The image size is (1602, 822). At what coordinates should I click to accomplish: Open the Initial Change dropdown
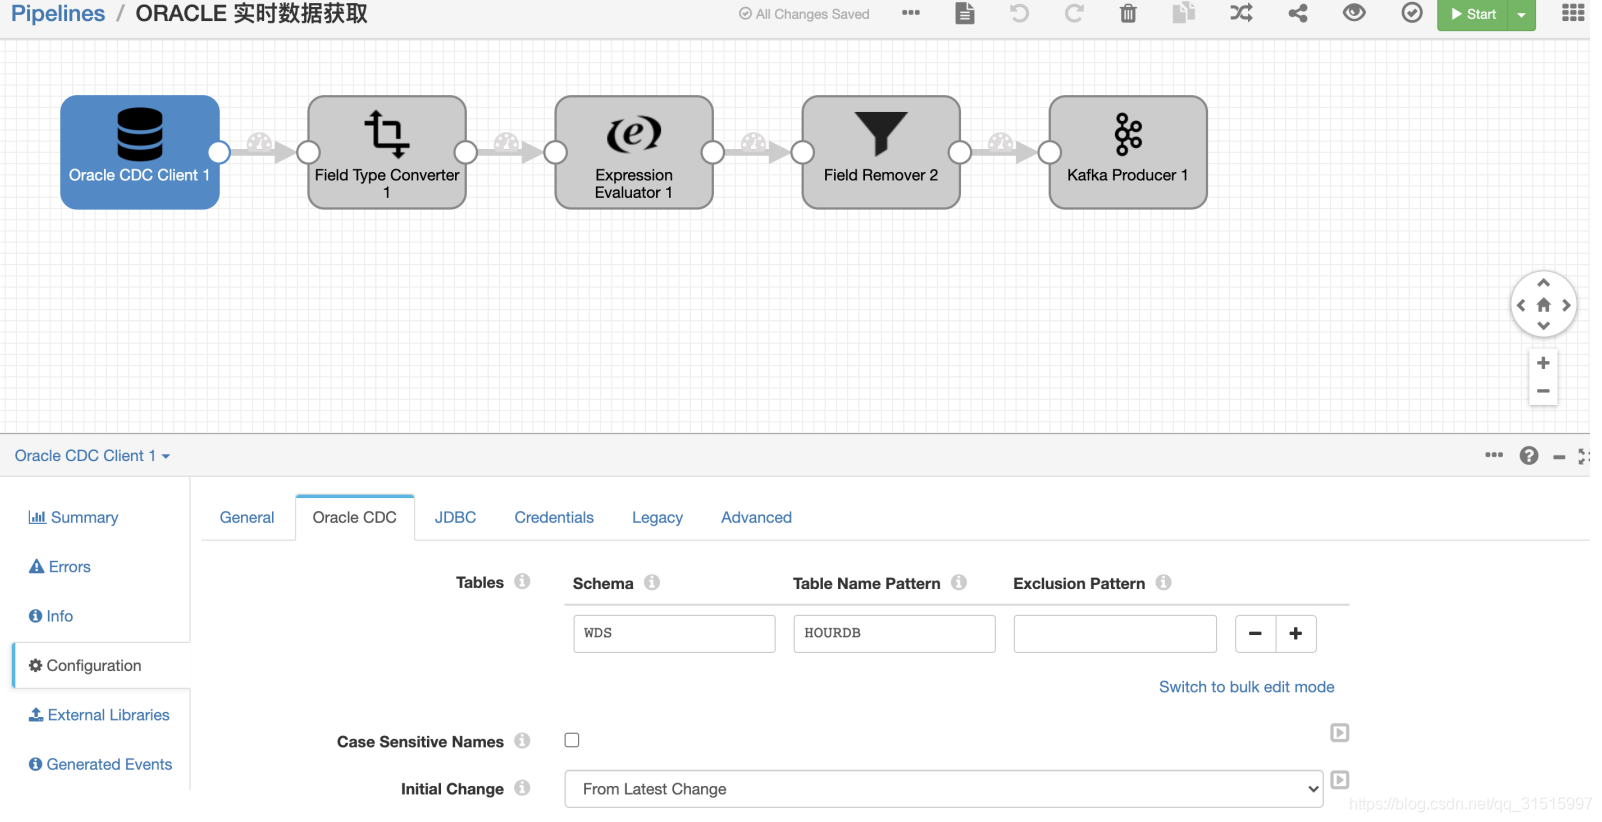(x=943, y=789)
